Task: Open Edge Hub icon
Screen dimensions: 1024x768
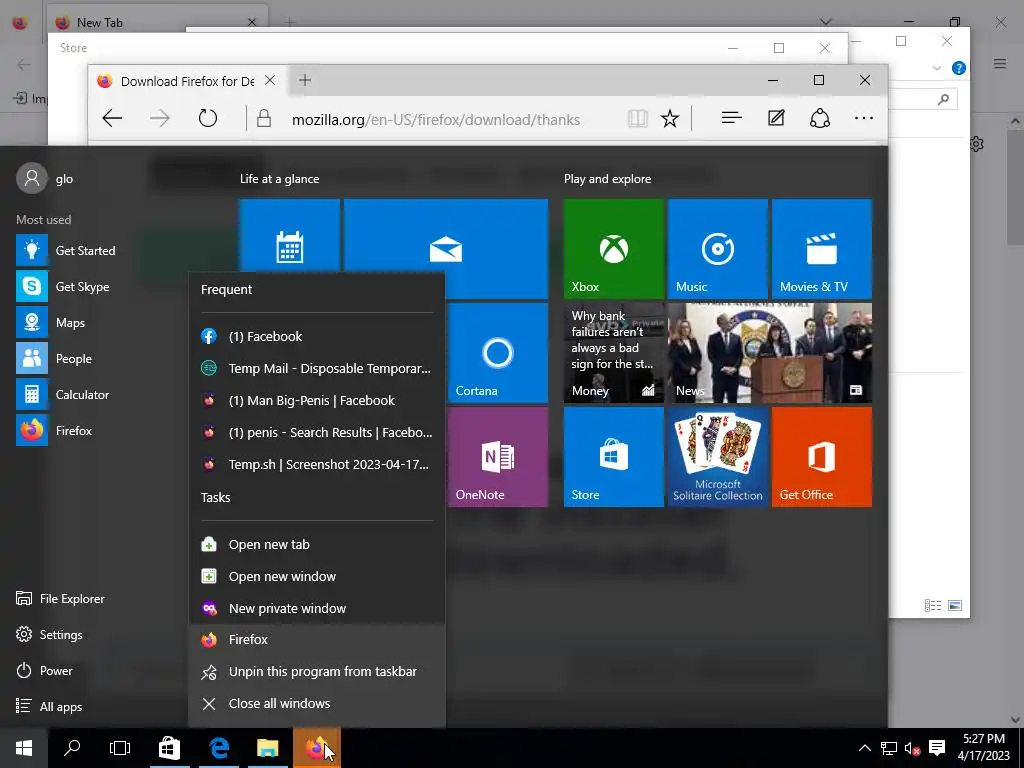Action: 731,118
